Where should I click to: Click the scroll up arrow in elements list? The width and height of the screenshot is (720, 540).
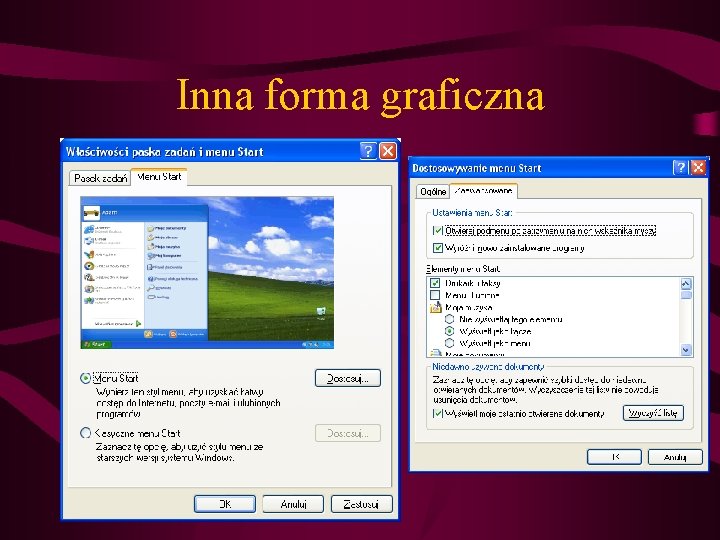click(x=686, y=284)
